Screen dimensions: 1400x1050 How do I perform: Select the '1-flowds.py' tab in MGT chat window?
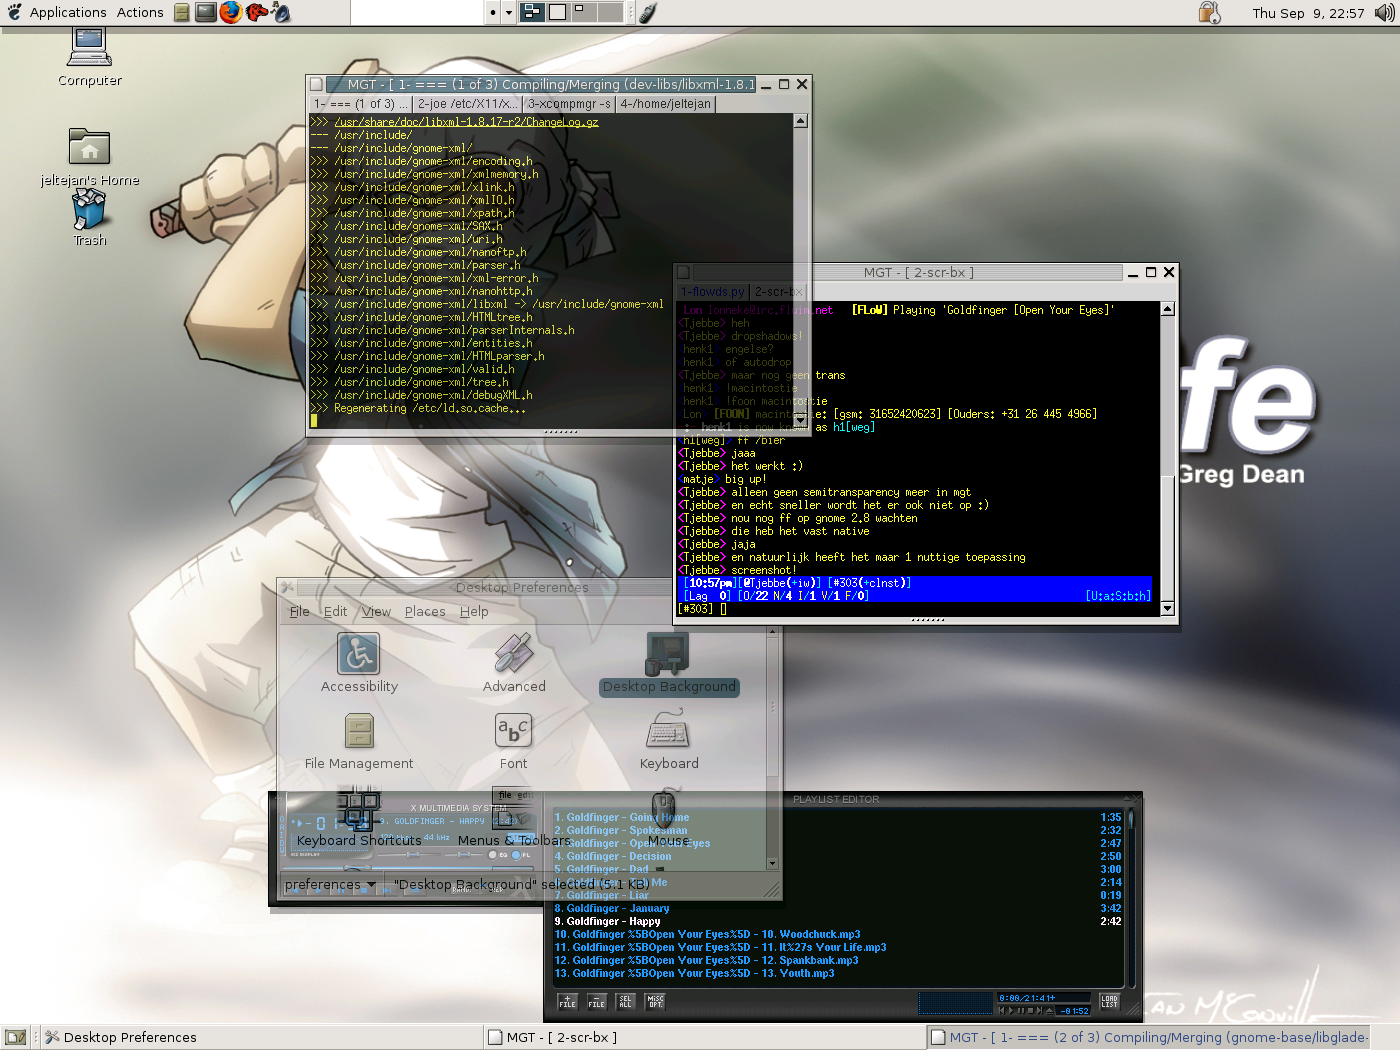pyautogui.click(x=713, y=292)
